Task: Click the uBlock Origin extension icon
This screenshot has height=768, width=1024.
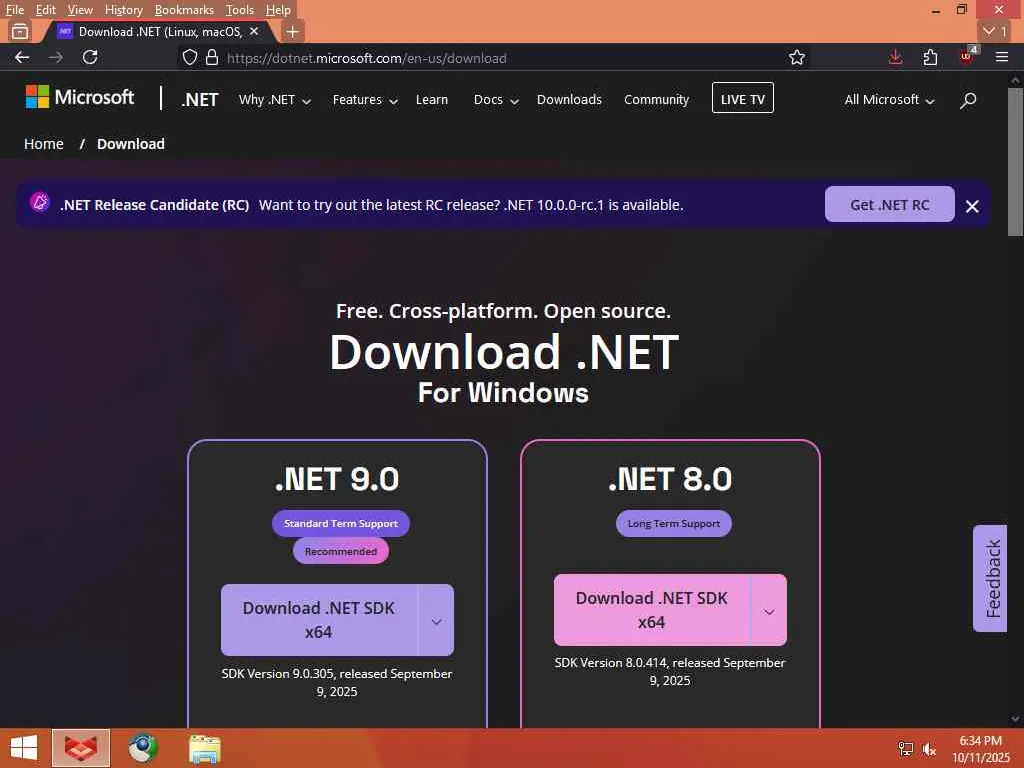Action: click(967, 57)
